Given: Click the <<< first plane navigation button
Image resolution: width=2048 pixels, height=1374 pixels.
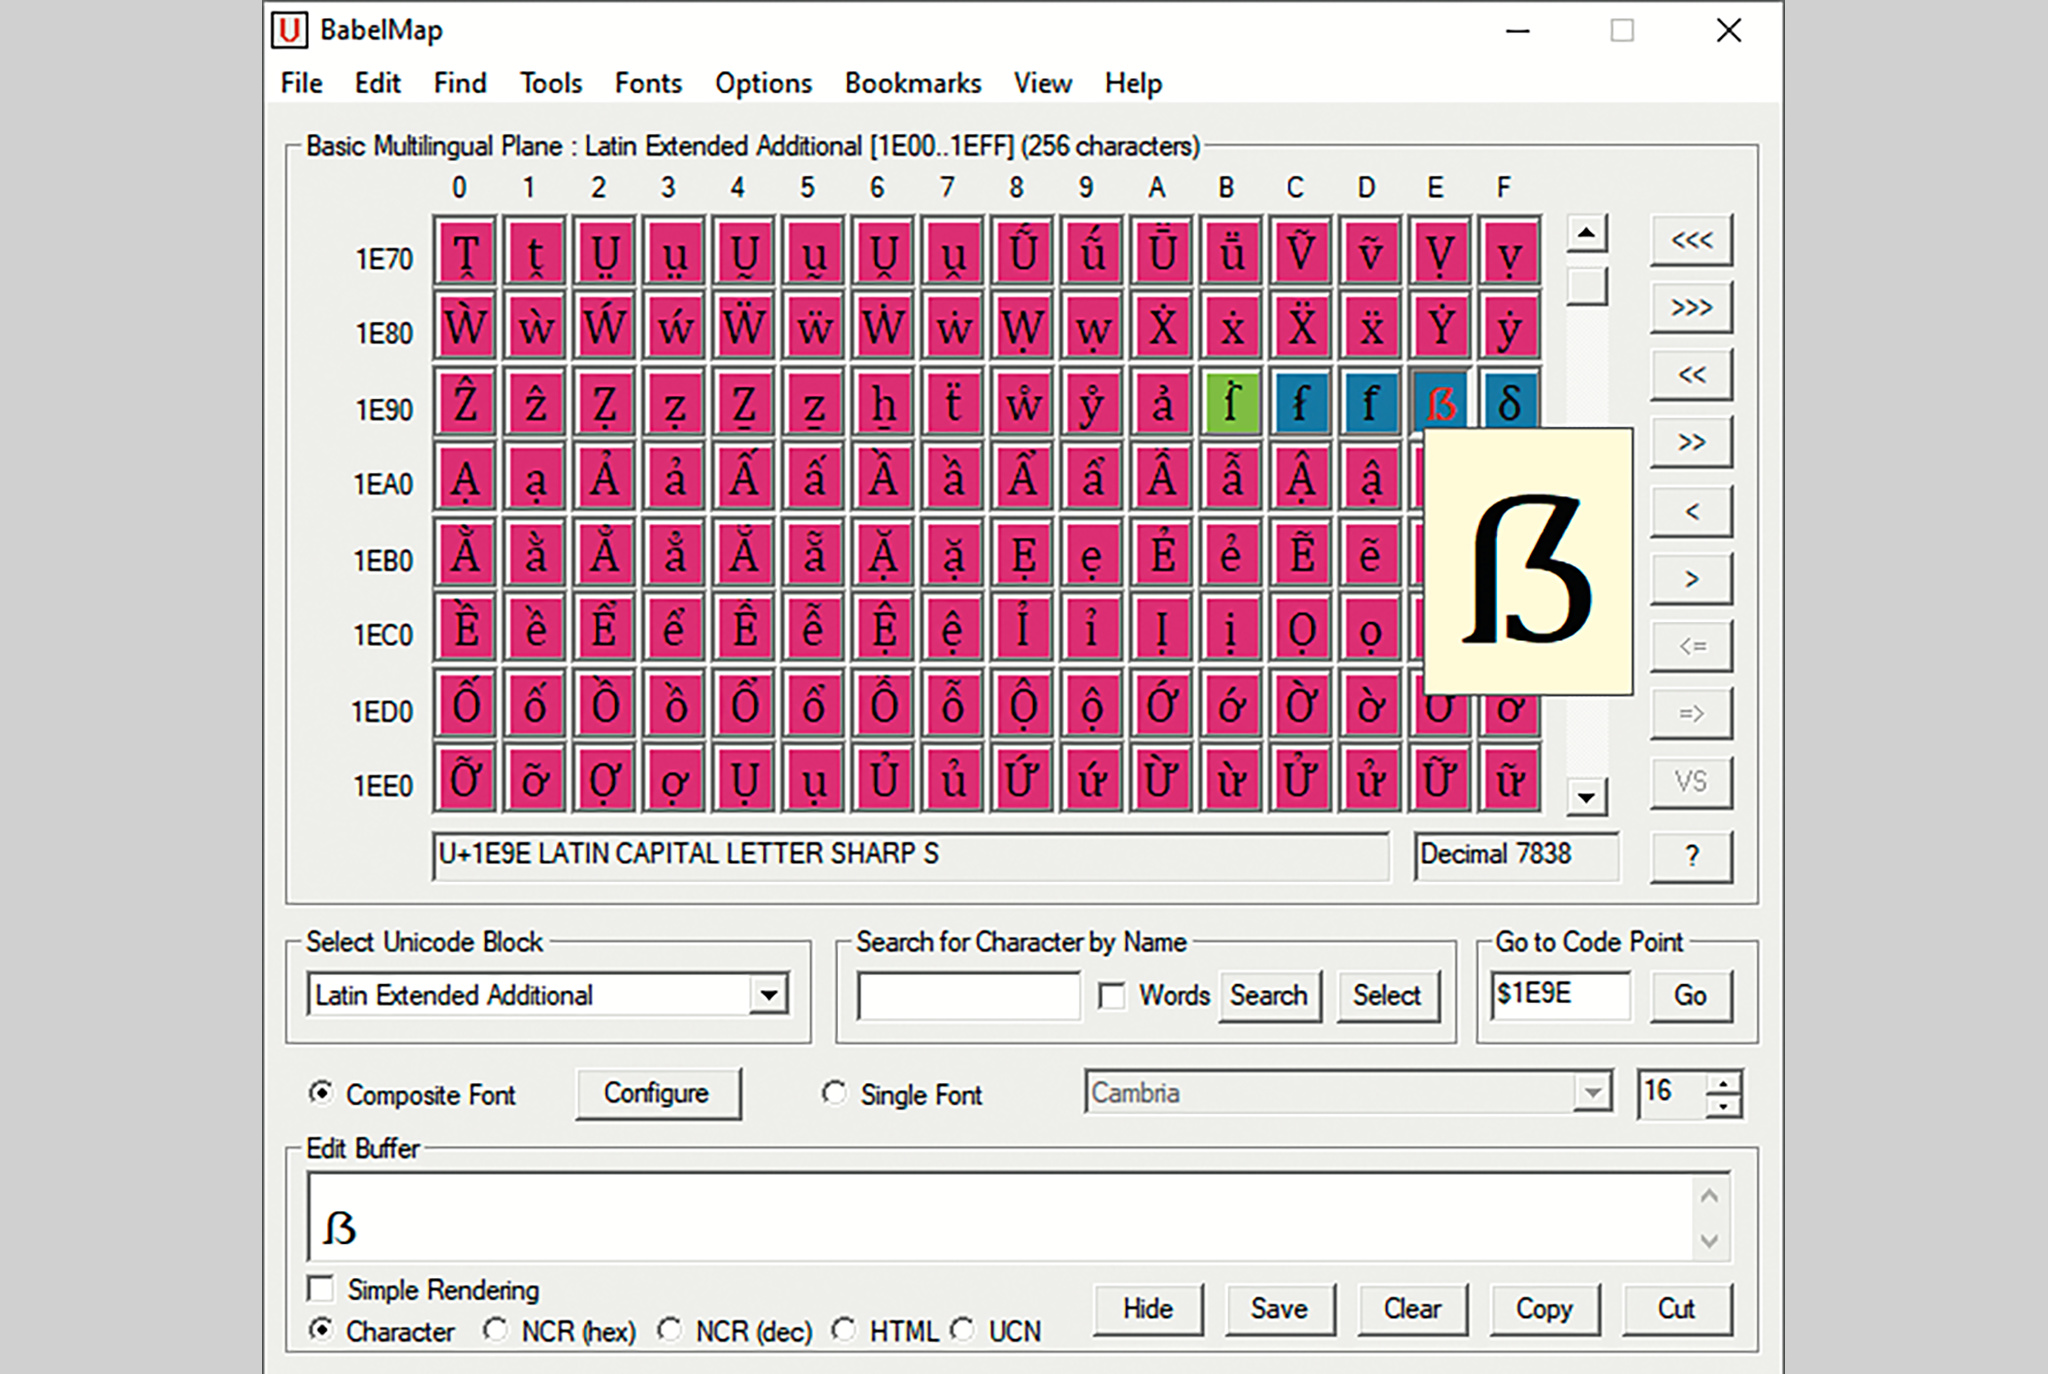Looking at the screenshot, I should click(x=1691, y=240).
